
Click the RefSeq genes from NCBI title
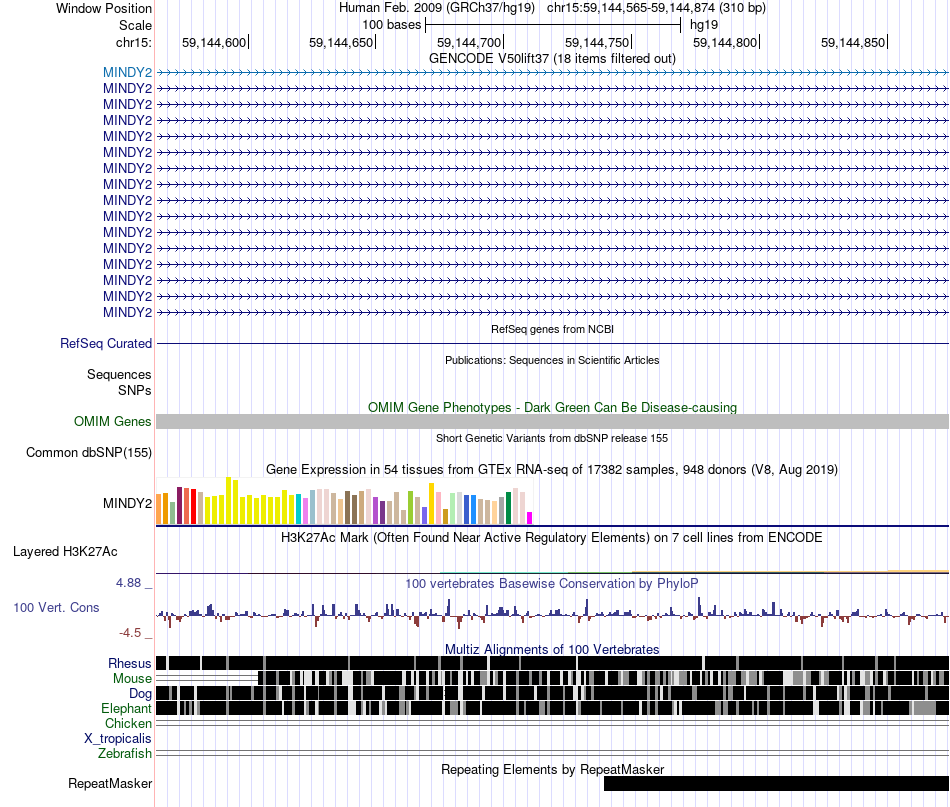pos(552,329)
